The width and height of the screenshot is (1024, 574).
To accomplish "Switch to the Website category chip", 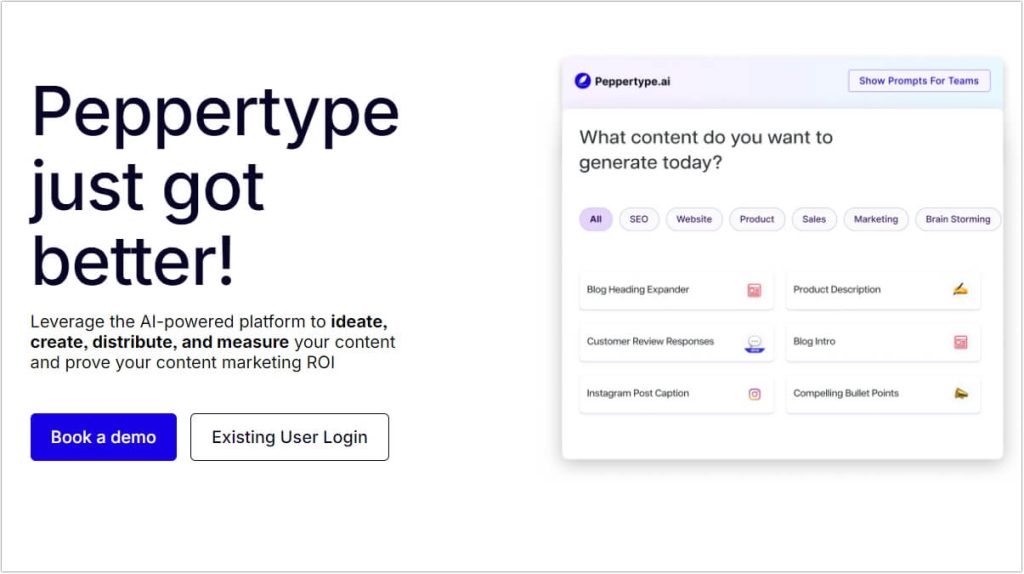I will click(x=694, y=219).
